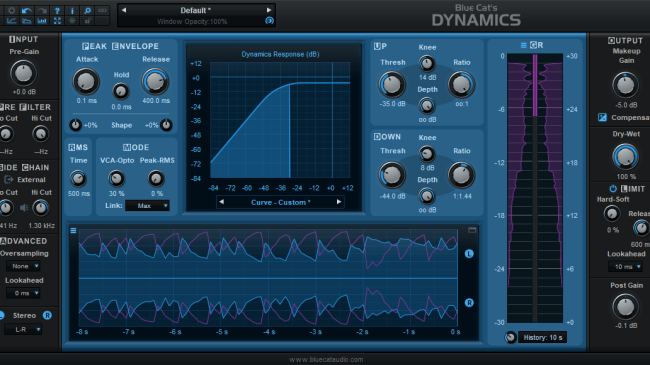Click the Up Knee knob

427,63
